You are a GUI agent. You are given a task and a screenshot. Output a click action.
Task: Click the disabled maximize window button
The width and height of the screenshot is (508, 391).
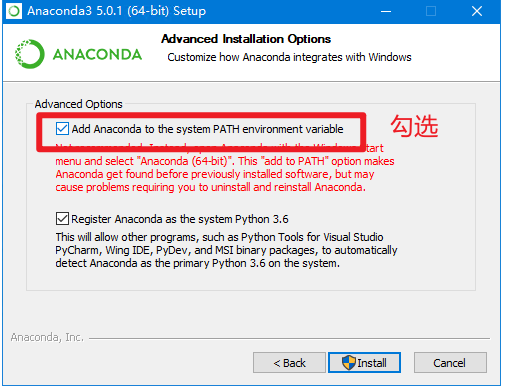pyautogui.click(x=431, y=11)
